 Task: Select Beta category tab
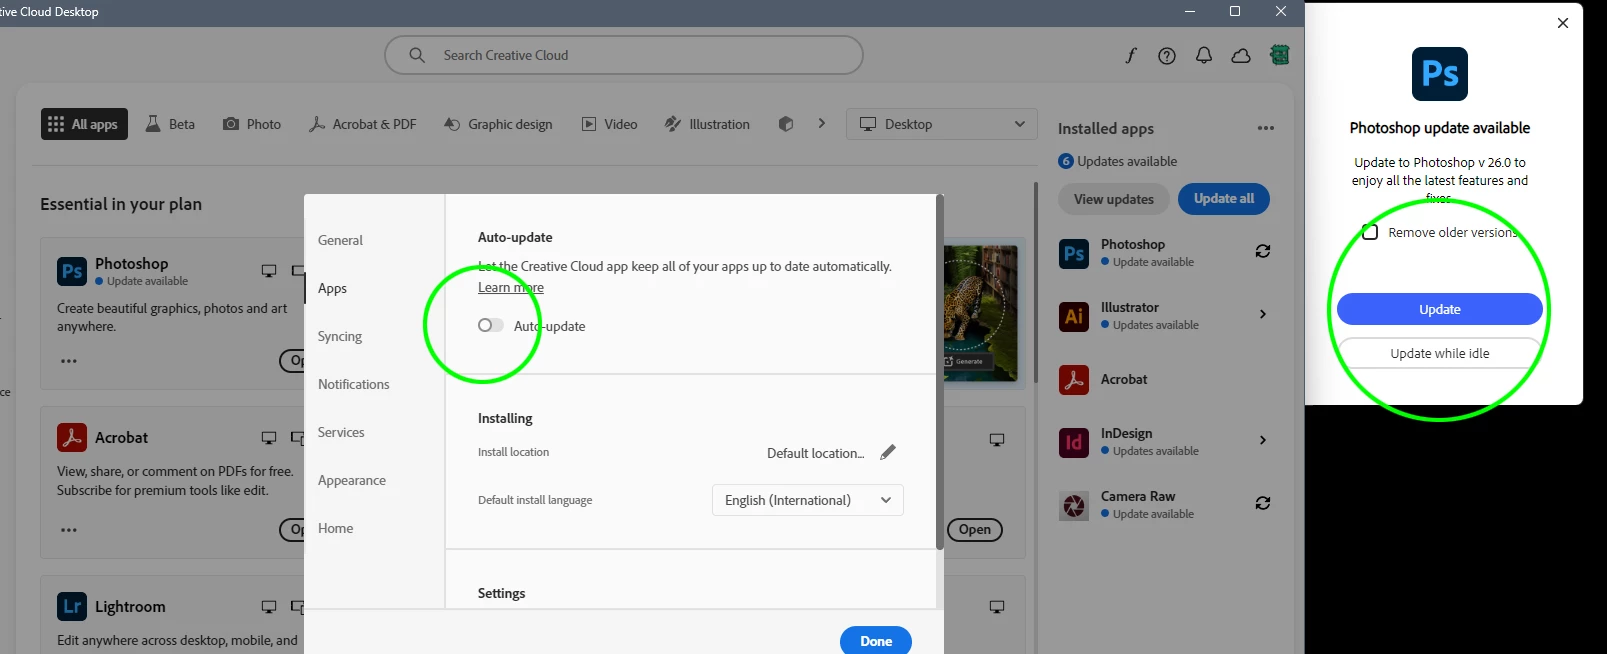170,124
